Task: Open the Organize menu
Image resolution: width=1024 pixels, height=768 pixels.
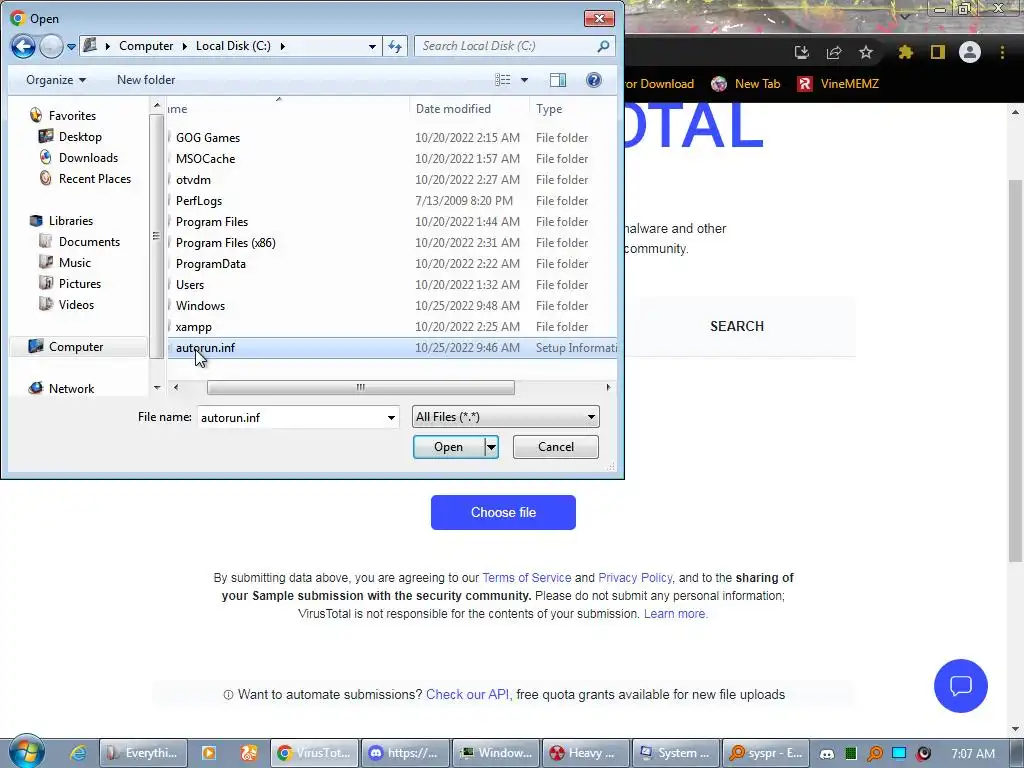Action: (x=56, y=80)
